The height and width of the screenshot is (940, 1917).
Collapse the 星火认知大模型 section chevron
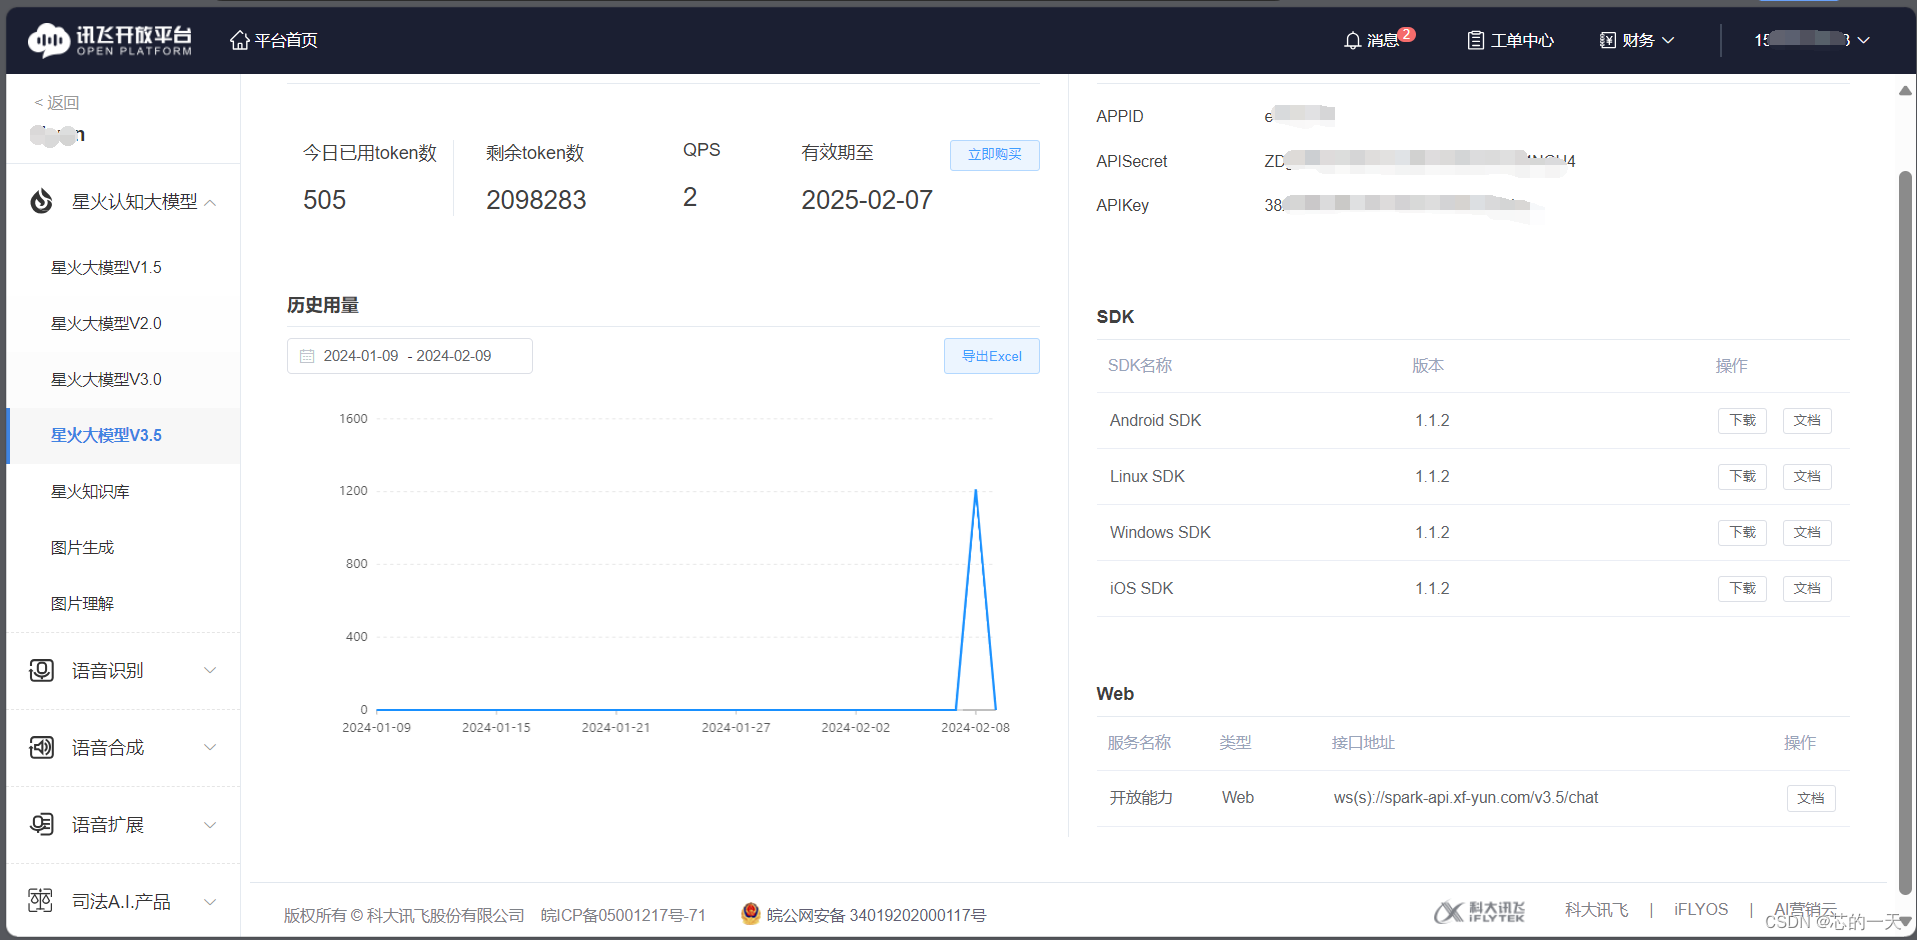[210, 202]
